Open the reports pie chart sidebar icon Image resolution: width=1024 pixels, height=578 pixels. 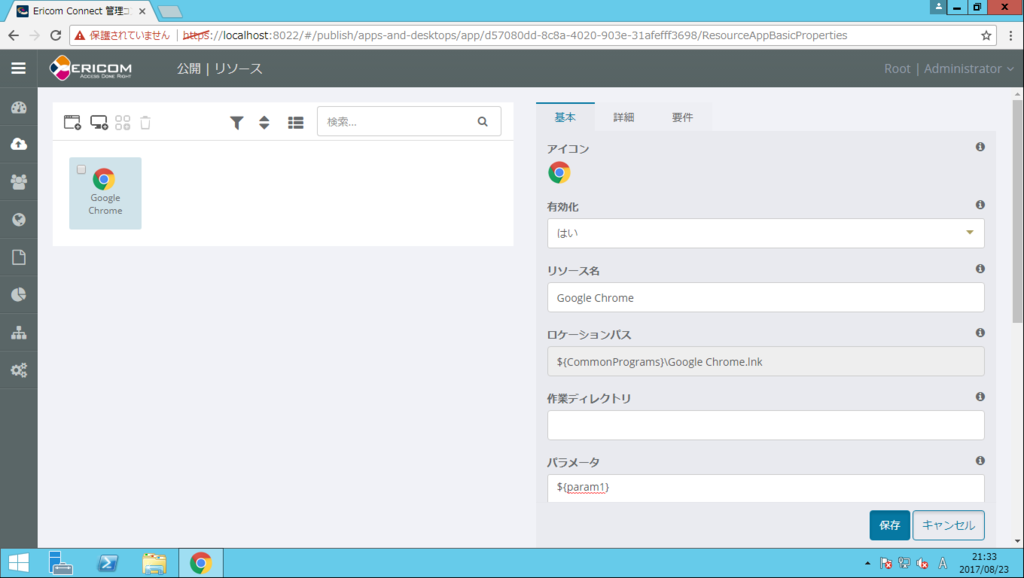(x=18, y=295)
